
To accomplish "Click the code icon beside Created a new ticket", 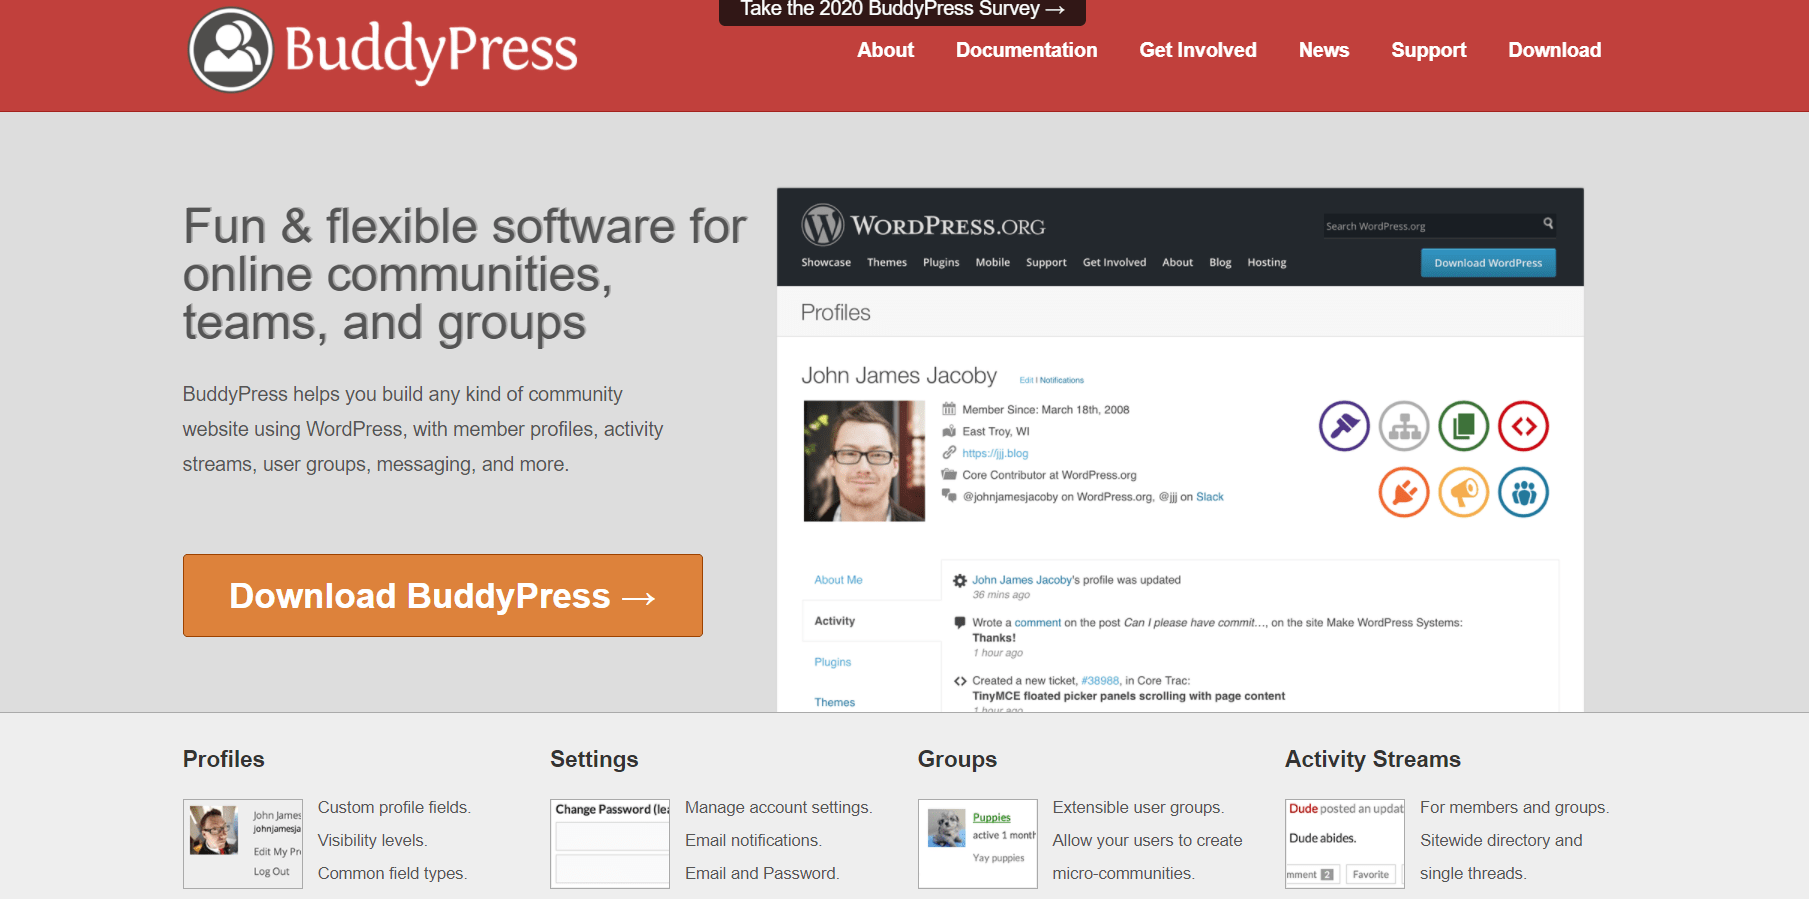I will pyautogui.click(x=960, y=681).
